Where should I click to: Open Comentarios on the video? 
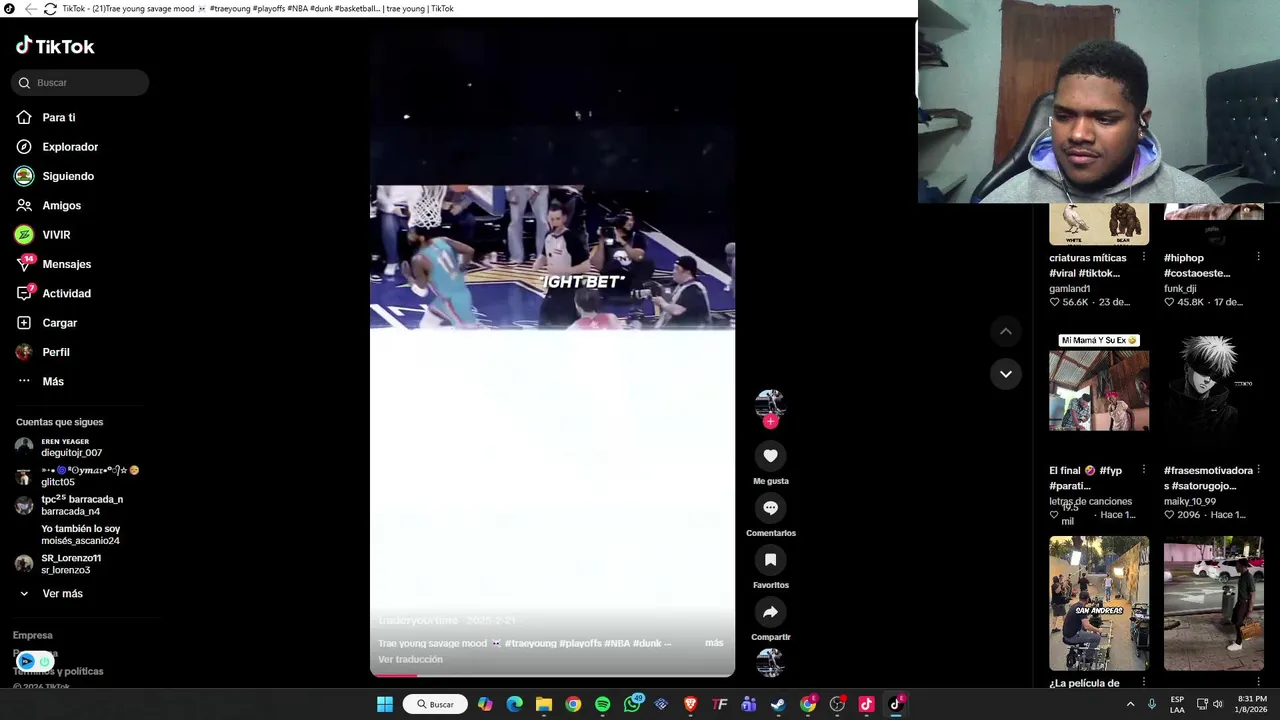pos(770,508)
